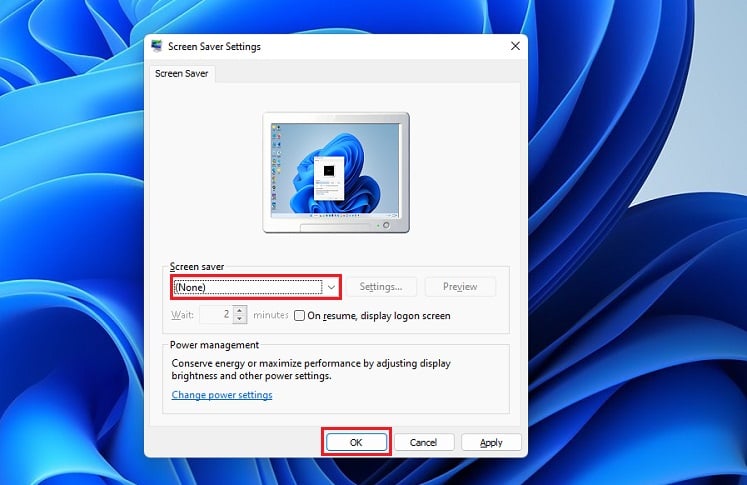Click the disabled Settings... button
The image size is (747, 485).
381,286
